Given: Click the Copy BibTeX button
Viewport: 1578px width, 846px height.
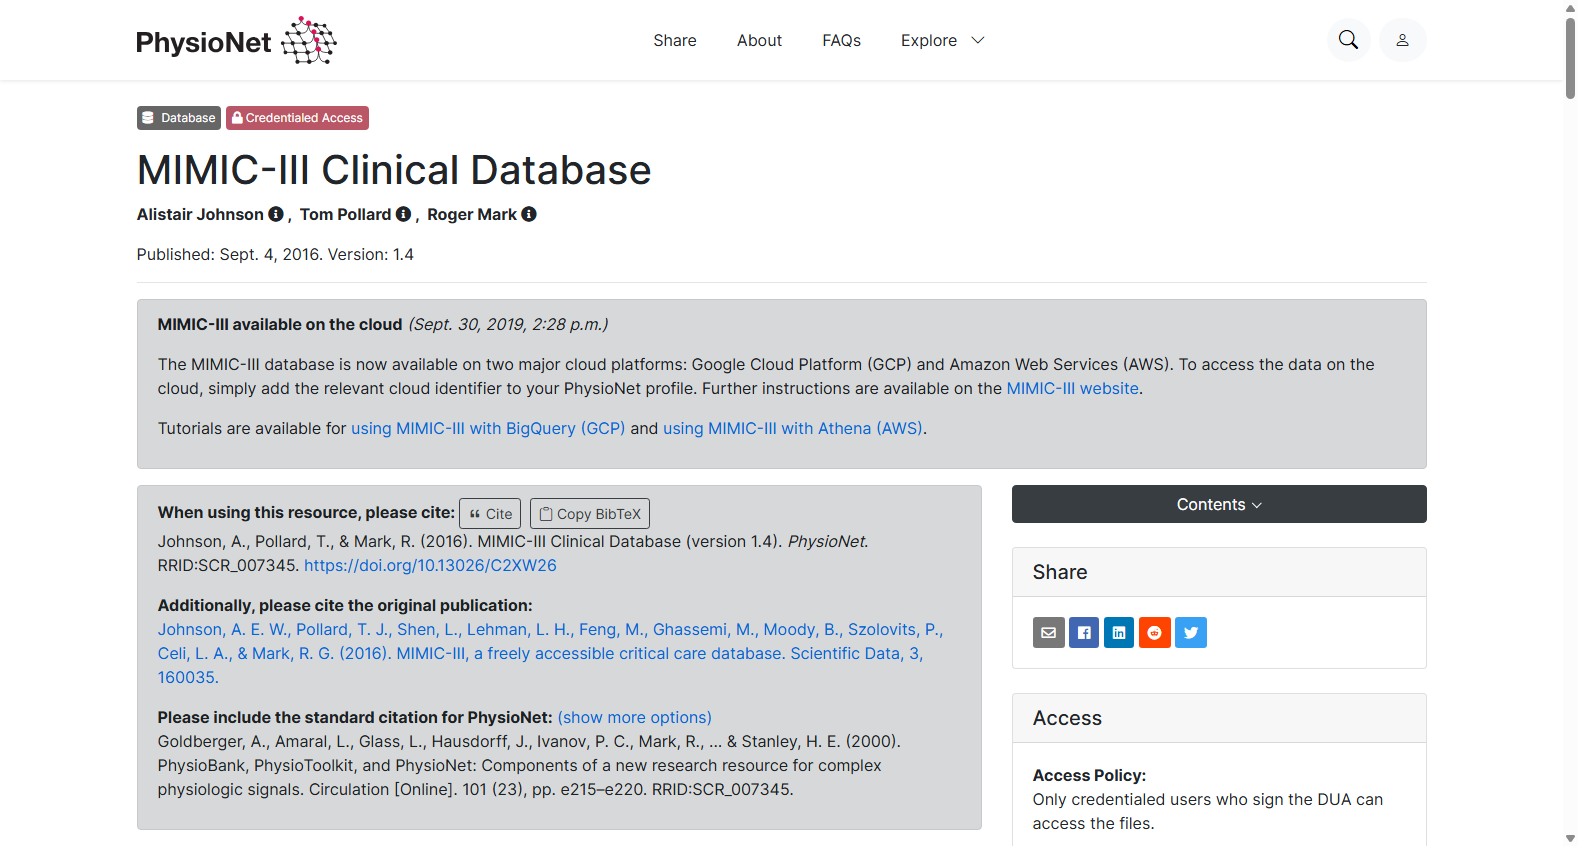Looking at the screenshot, I should (x=590, y=514).
